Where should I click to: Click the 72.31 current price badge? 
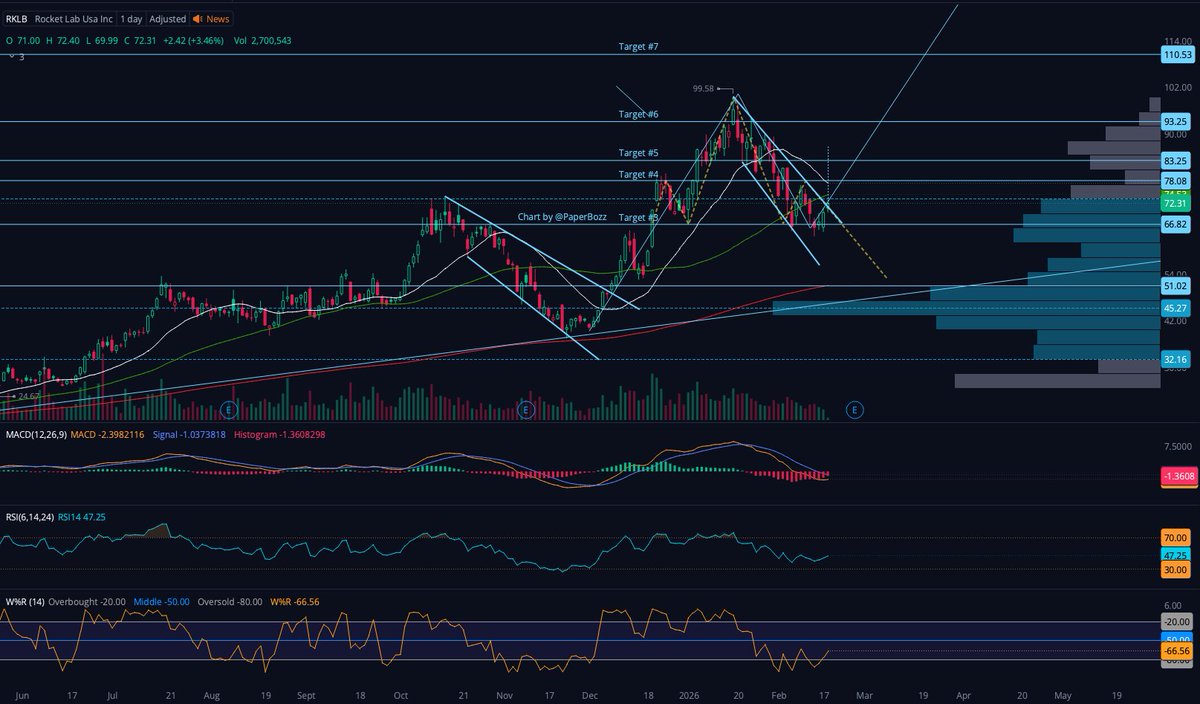(x=1174, y=203)
